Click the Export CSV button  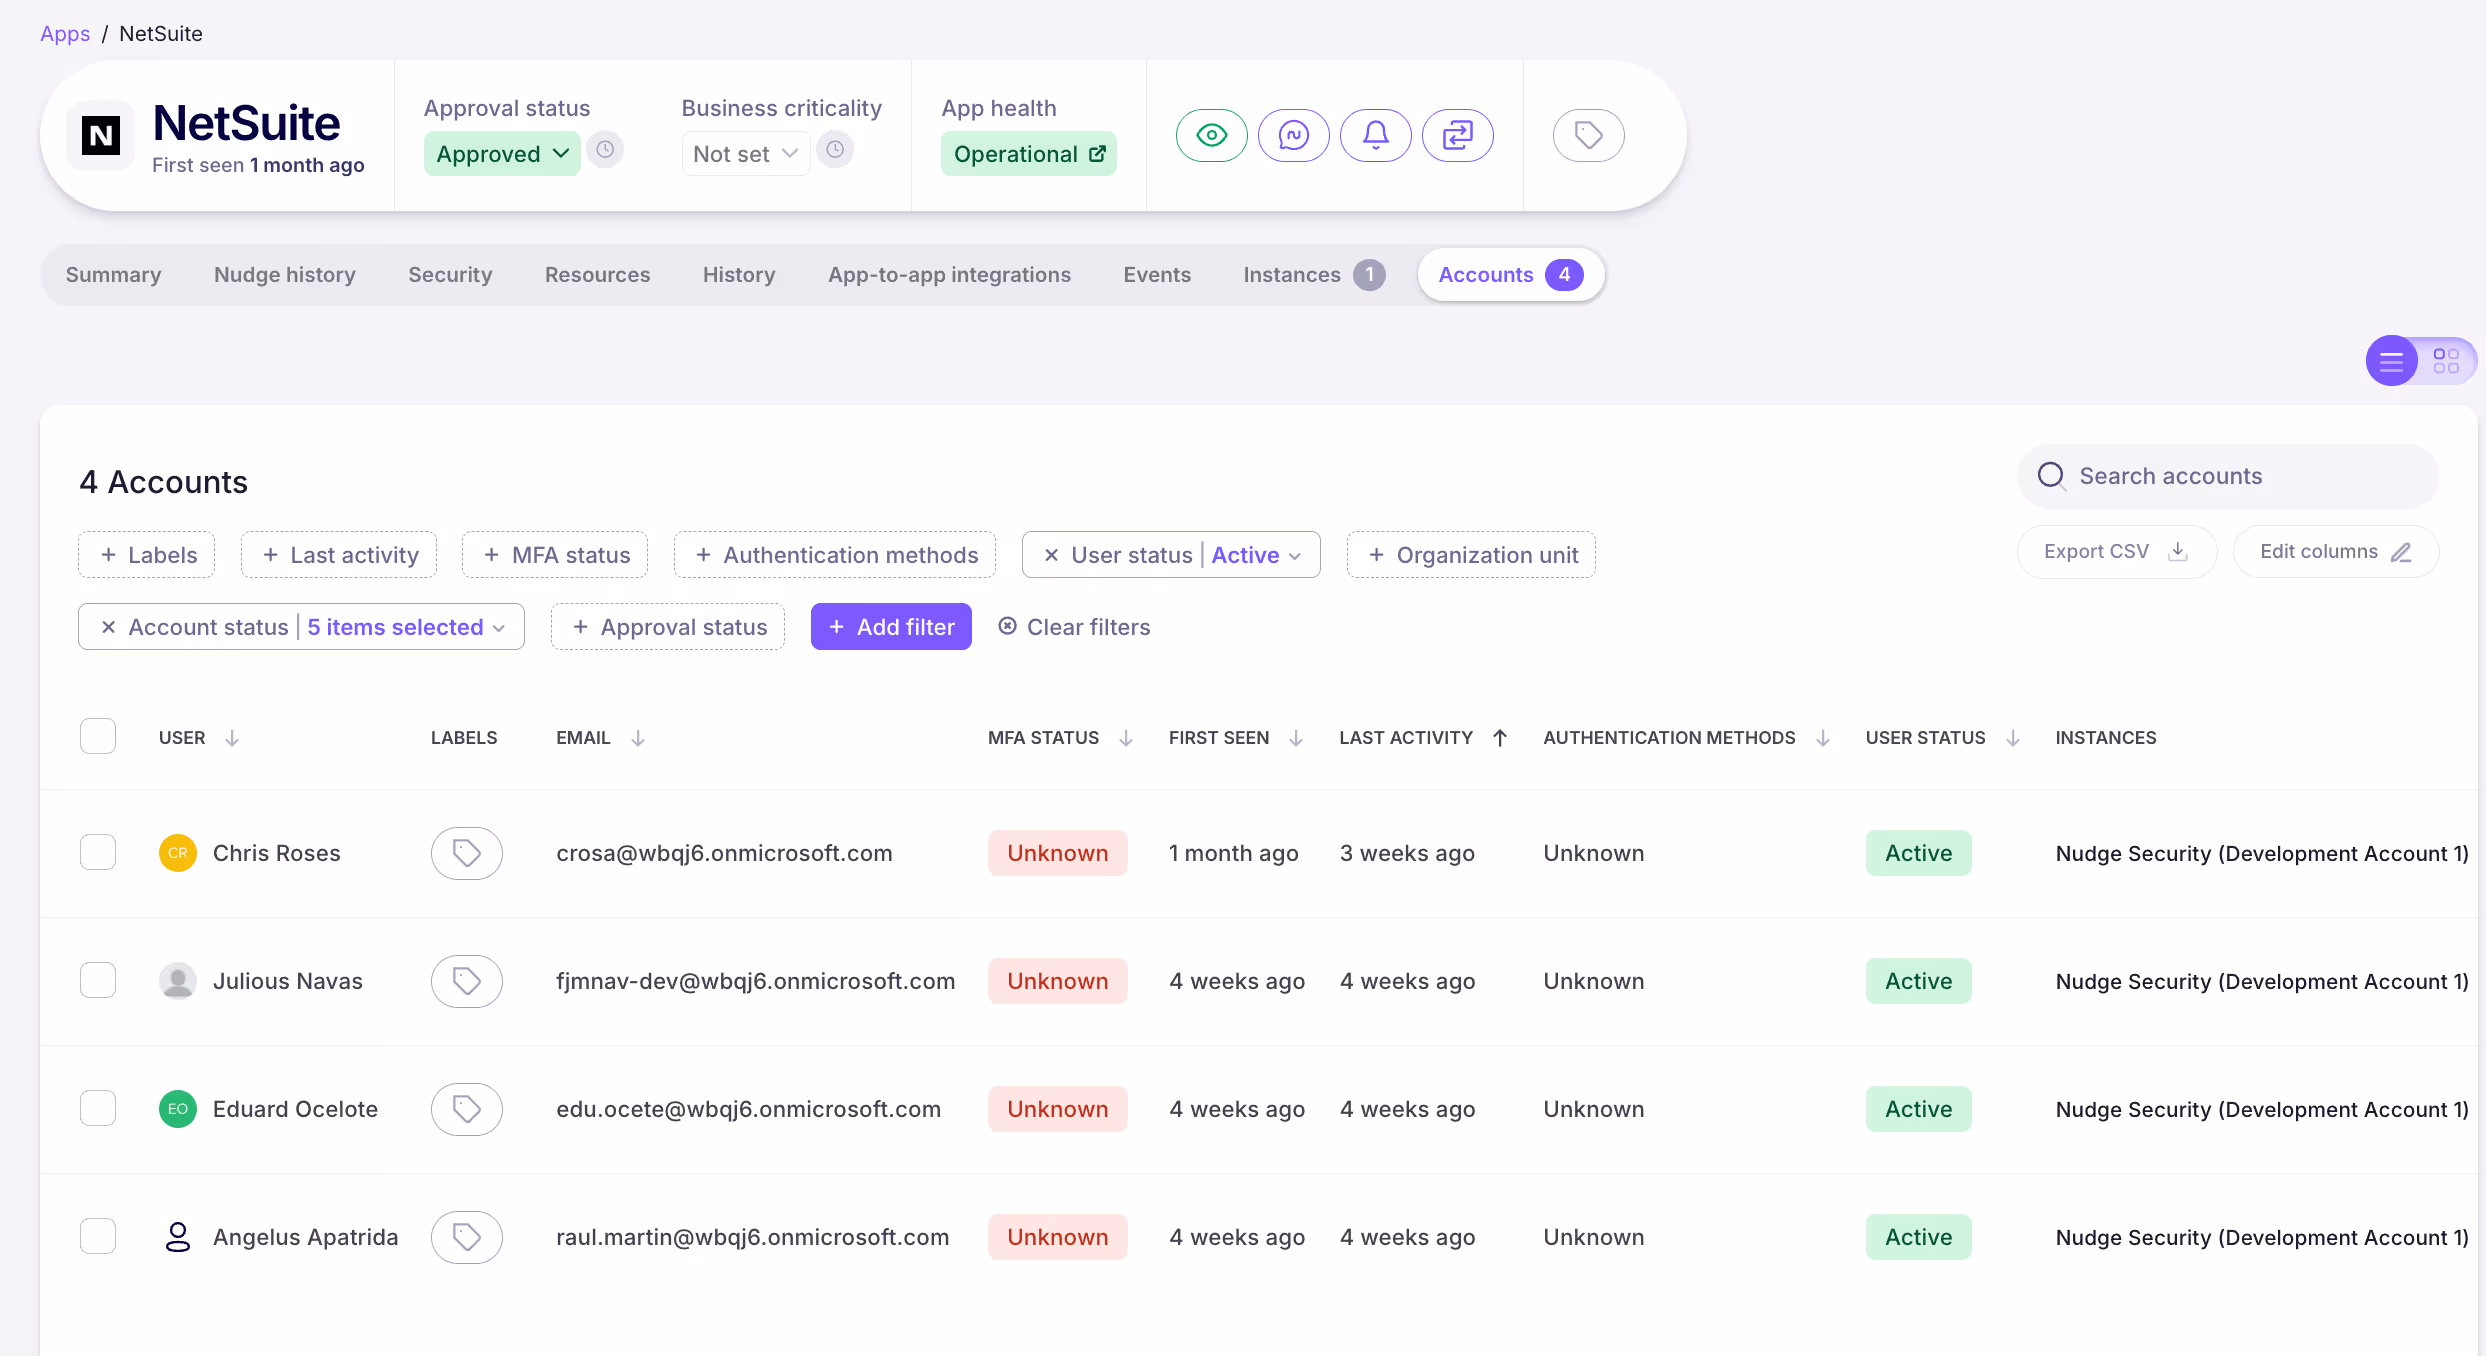tap(2115, 551)
